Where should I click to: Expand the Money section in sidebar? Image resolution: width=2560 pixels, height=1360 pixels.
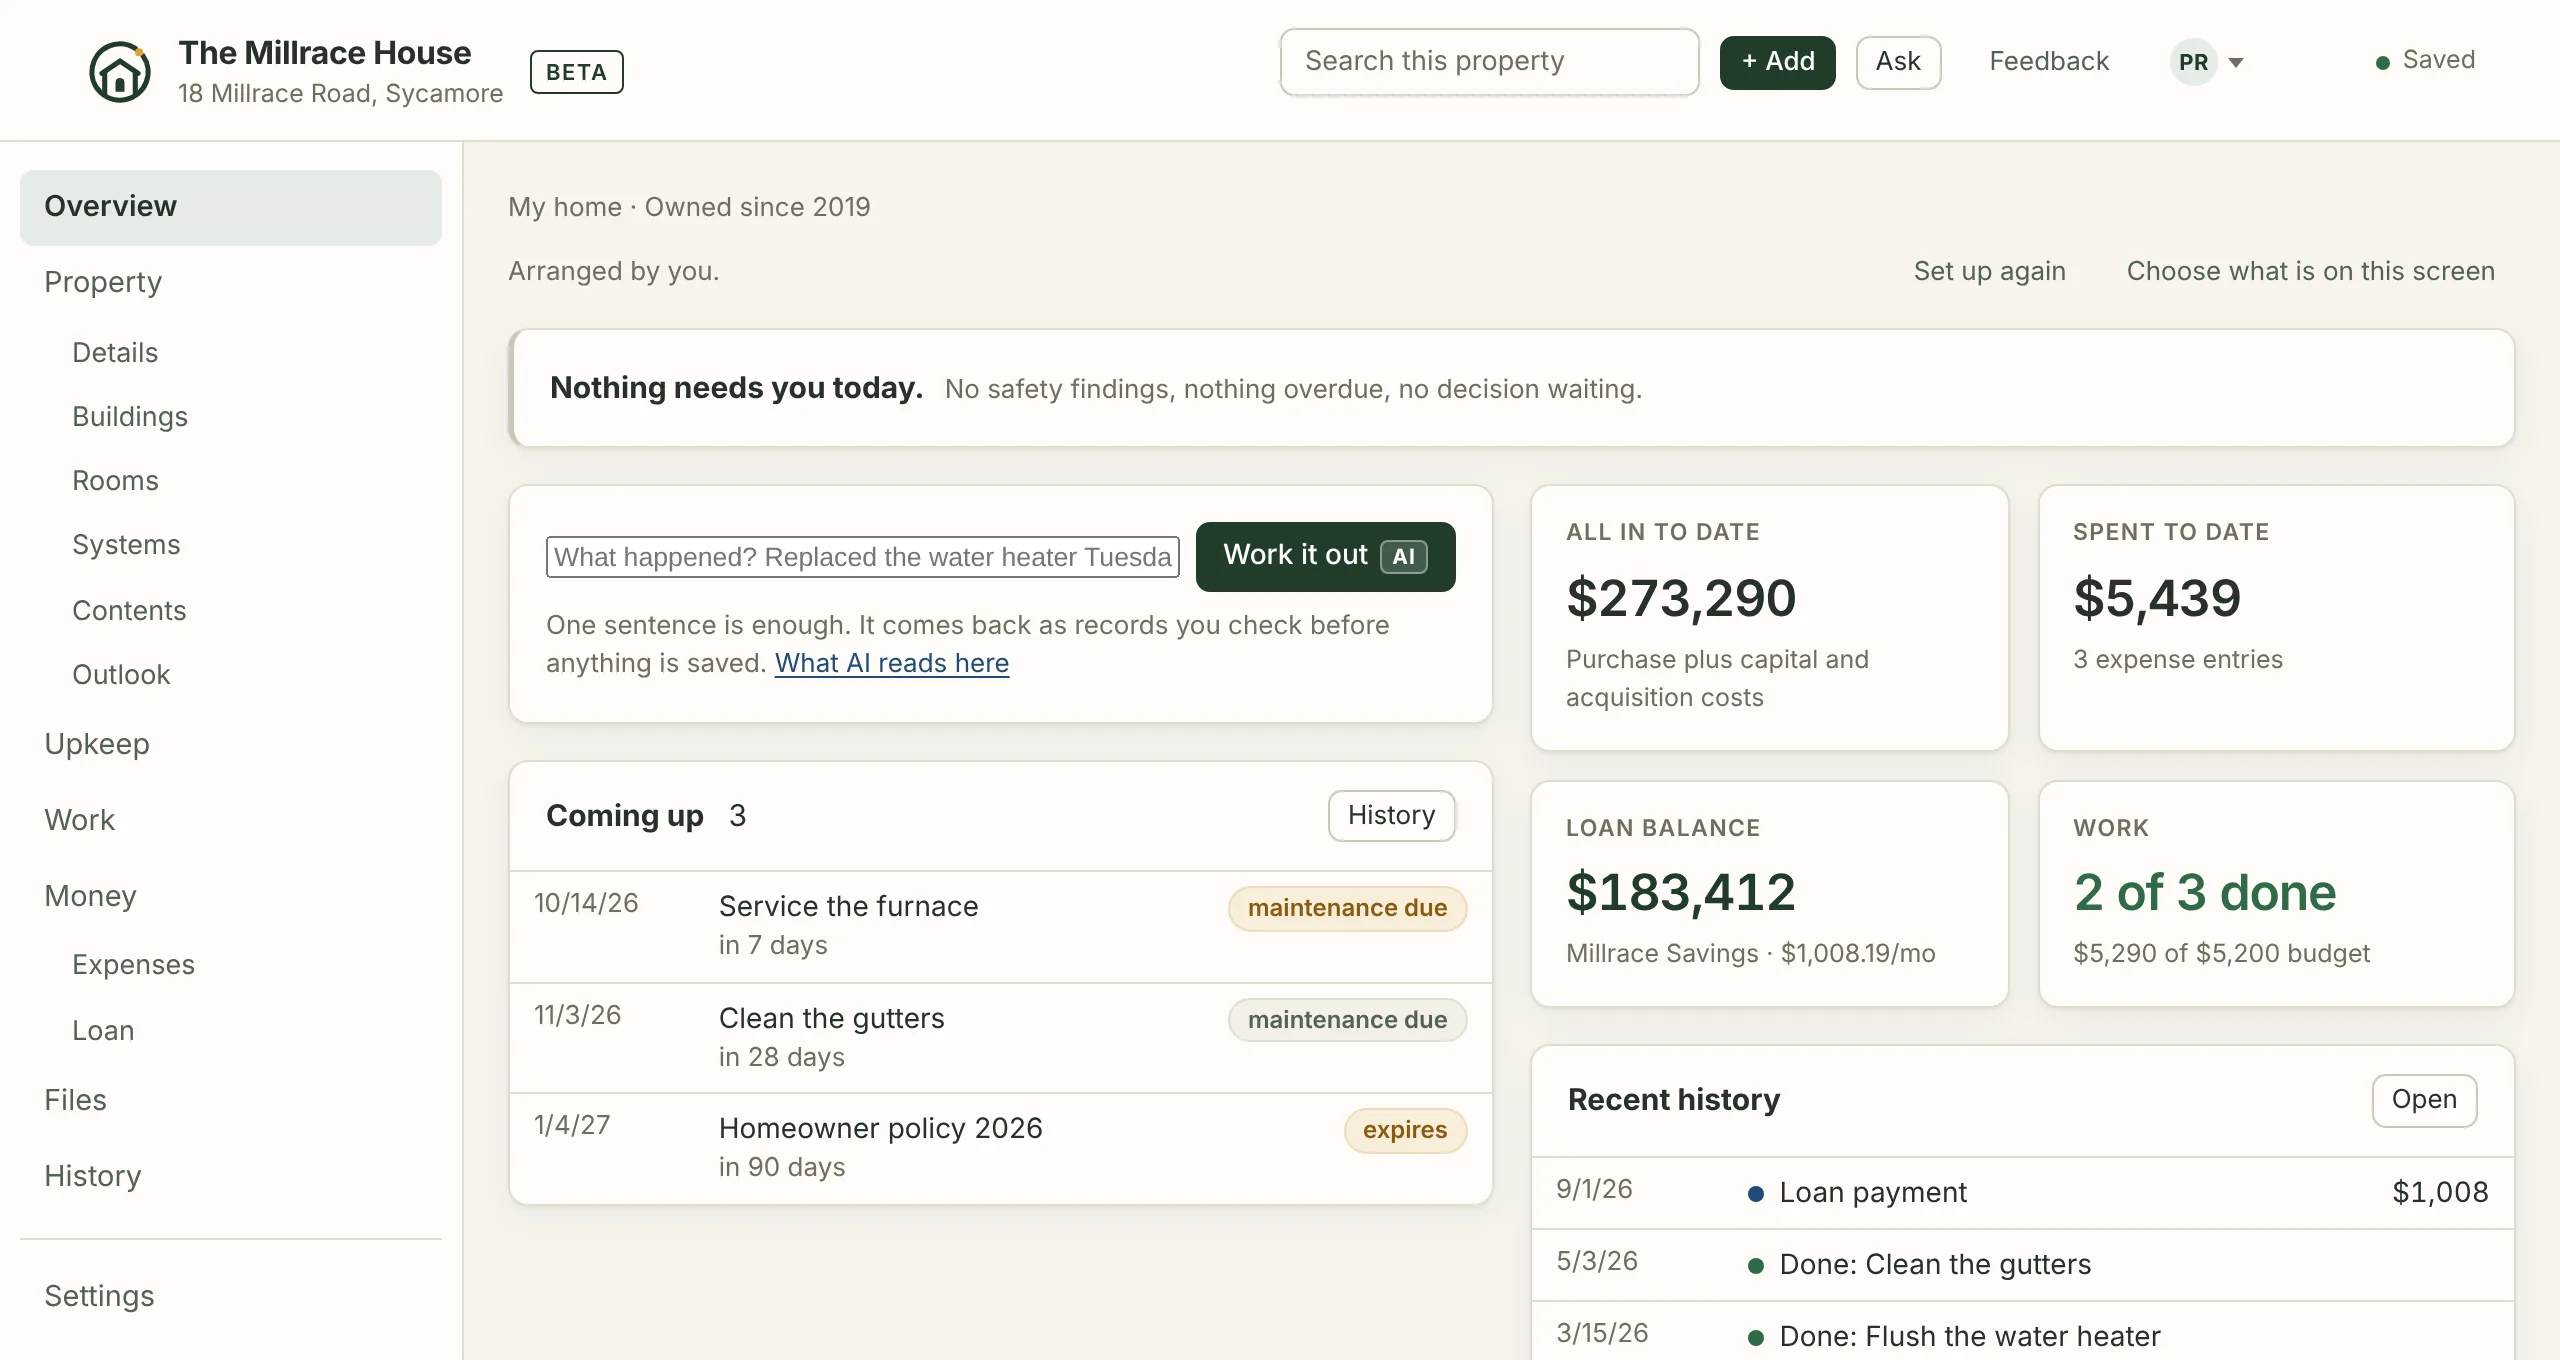90,896
